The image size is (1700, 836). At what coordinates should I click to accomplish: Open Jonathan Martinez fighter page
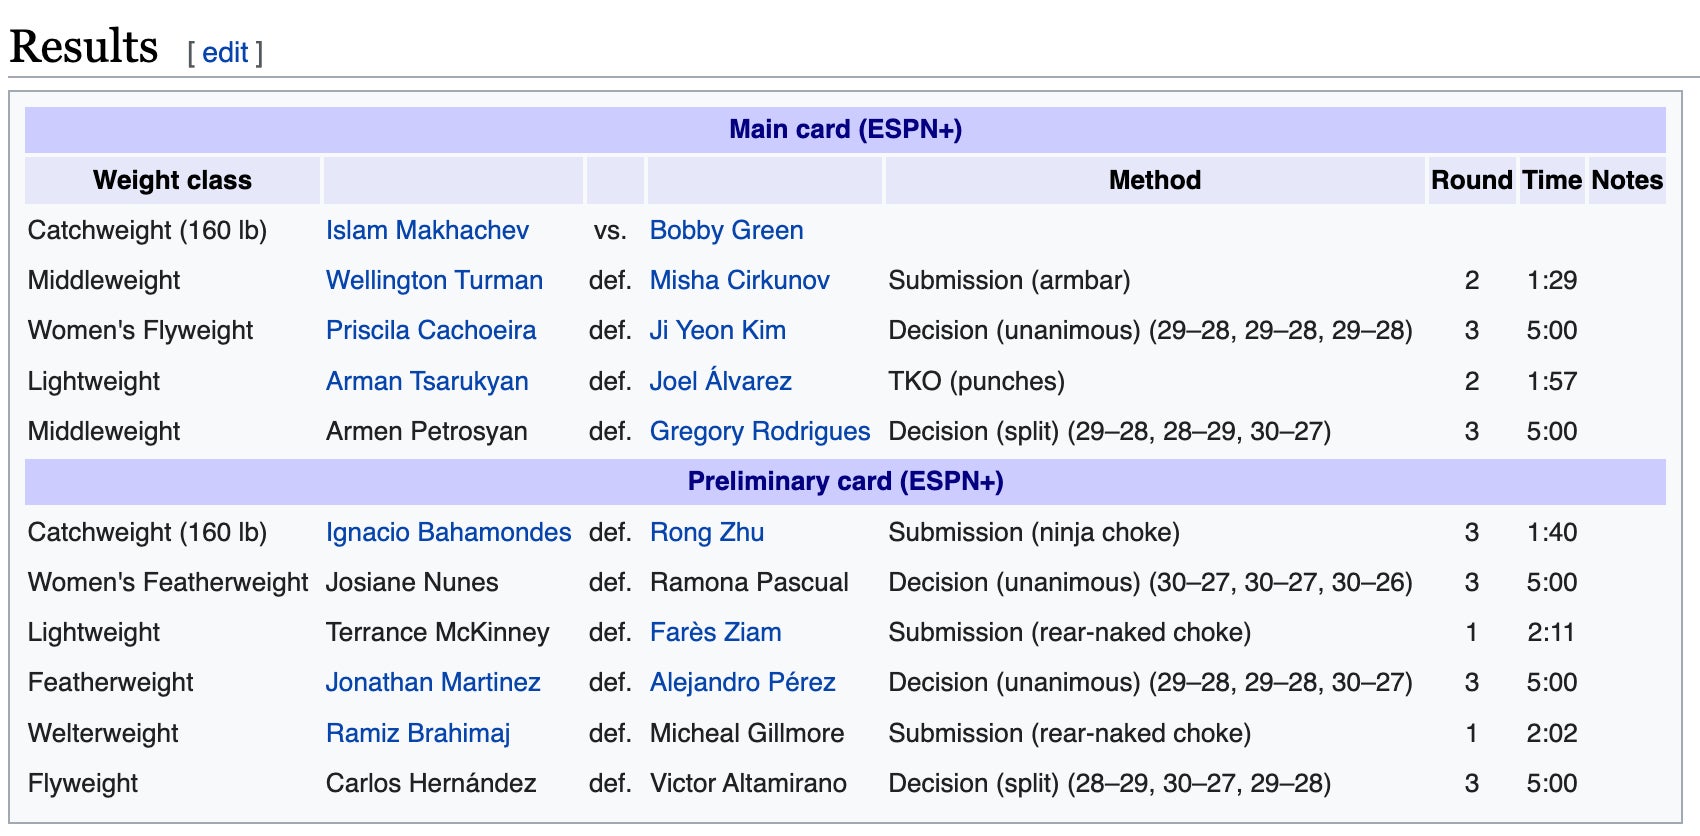pos(432,682)
